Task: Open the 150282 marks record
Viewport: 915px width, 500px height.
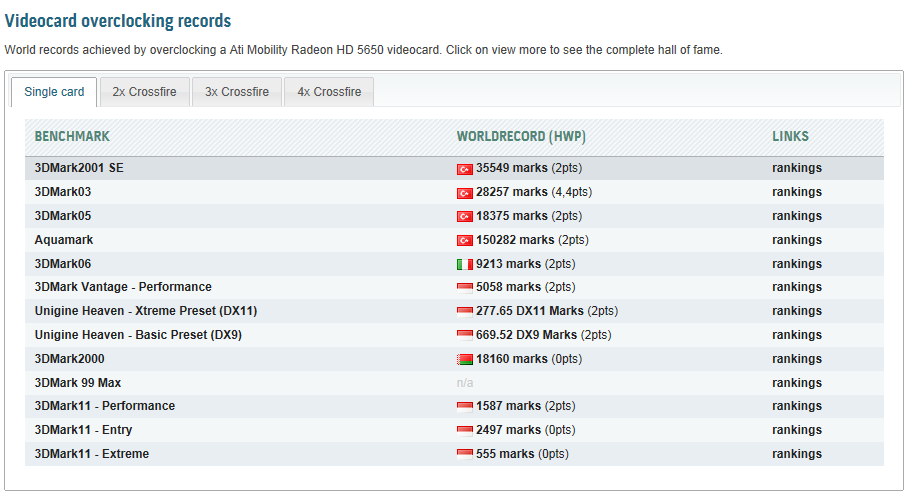Action: click(x=515, y=240)
